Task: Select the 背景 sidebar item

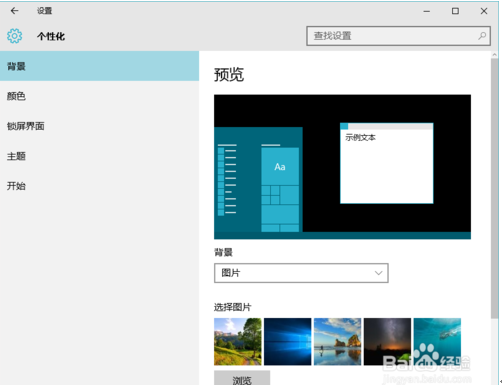Action: click(x=99, y=66)
